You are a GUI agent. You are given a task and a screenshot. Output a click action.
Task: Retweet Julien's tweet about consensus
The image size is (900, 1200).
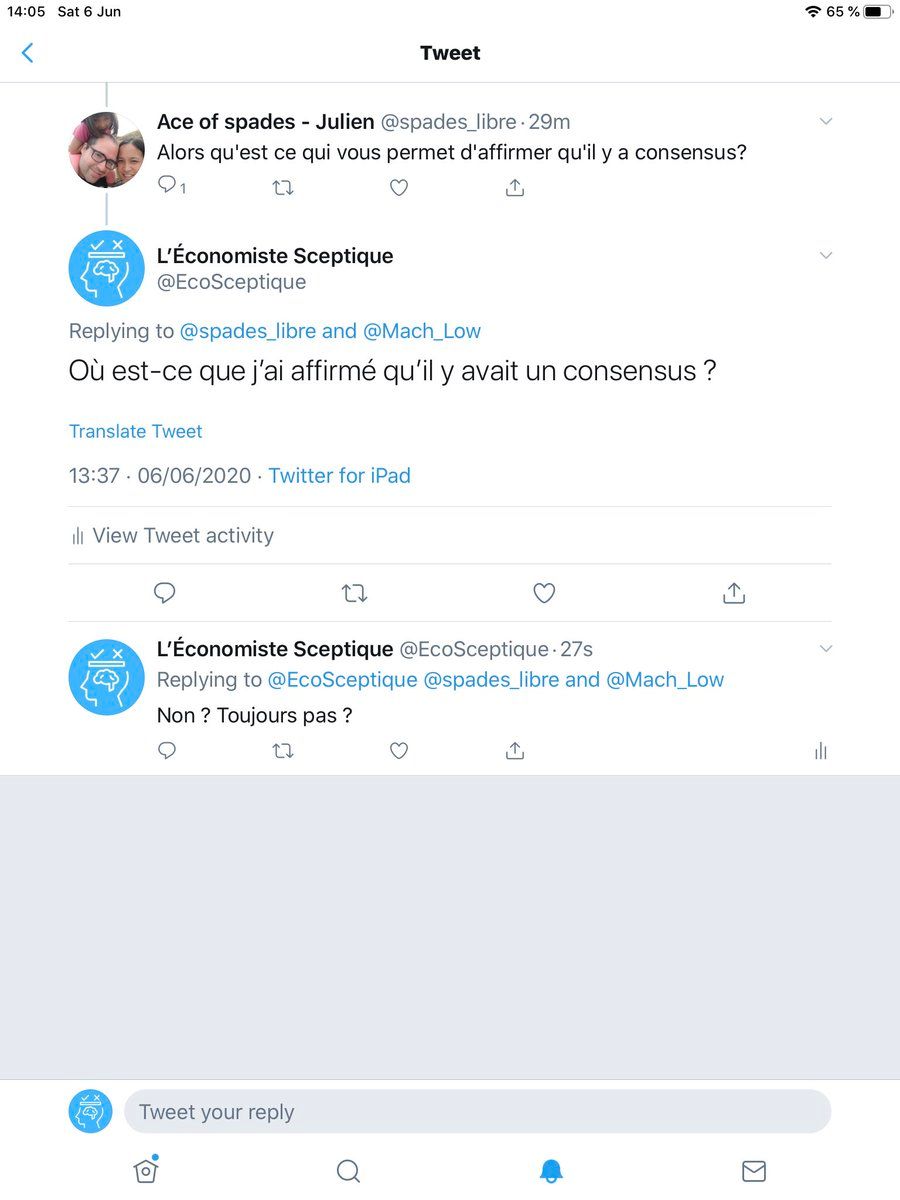coord(283,187)
